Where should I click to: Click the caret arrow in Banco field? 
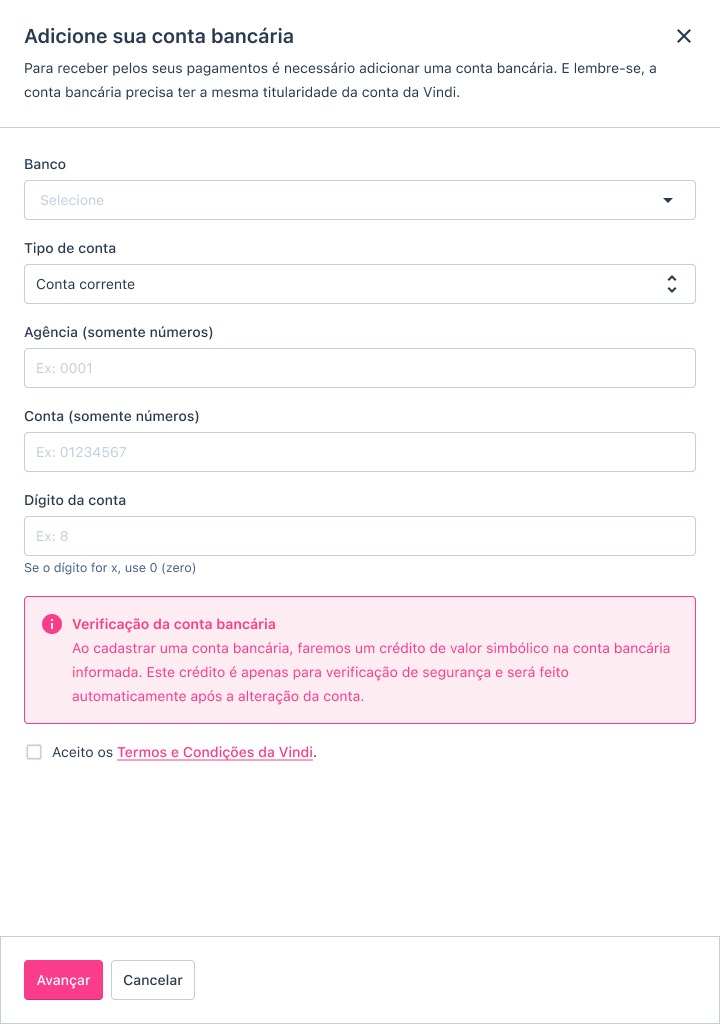point(668,200)
